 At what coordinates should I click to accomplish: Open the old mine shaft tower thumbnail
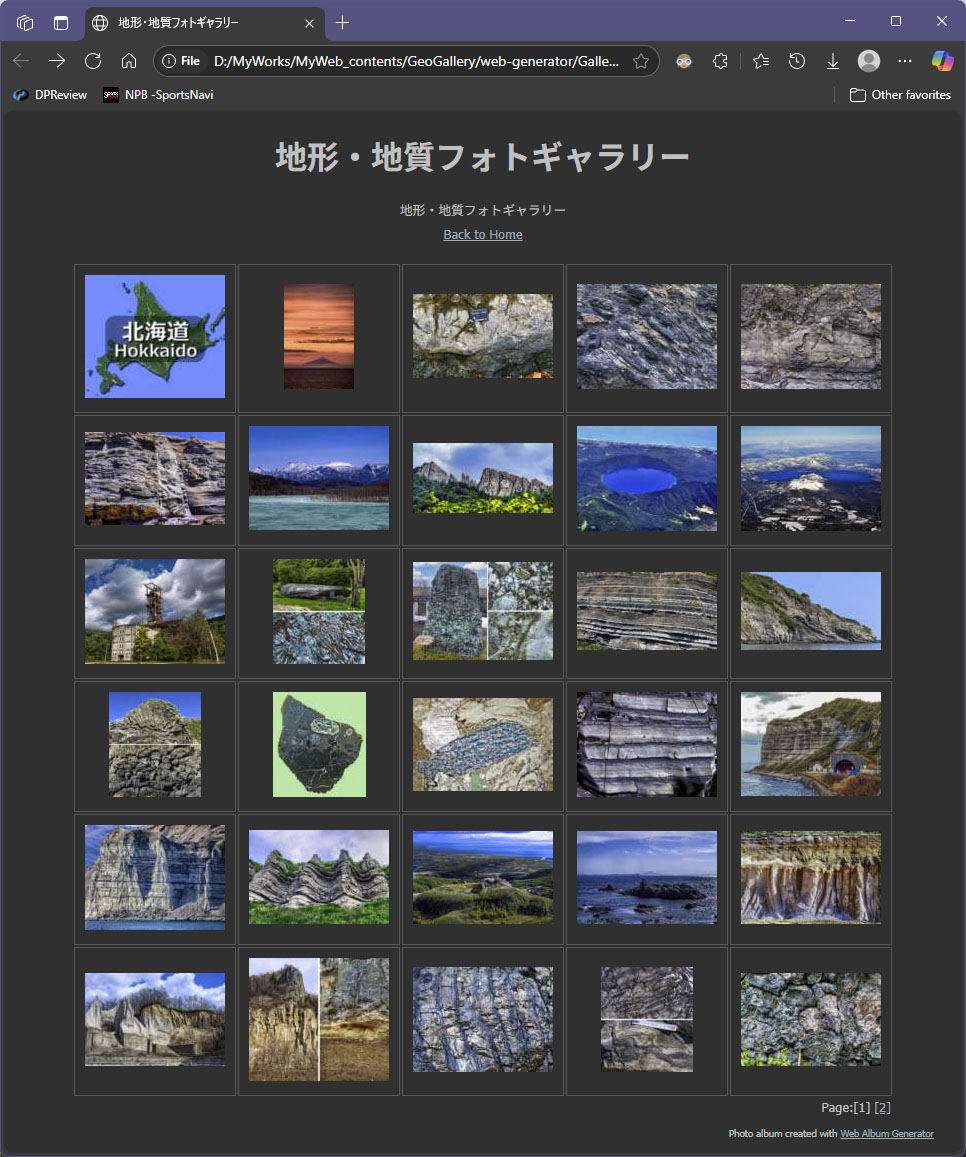155,611
